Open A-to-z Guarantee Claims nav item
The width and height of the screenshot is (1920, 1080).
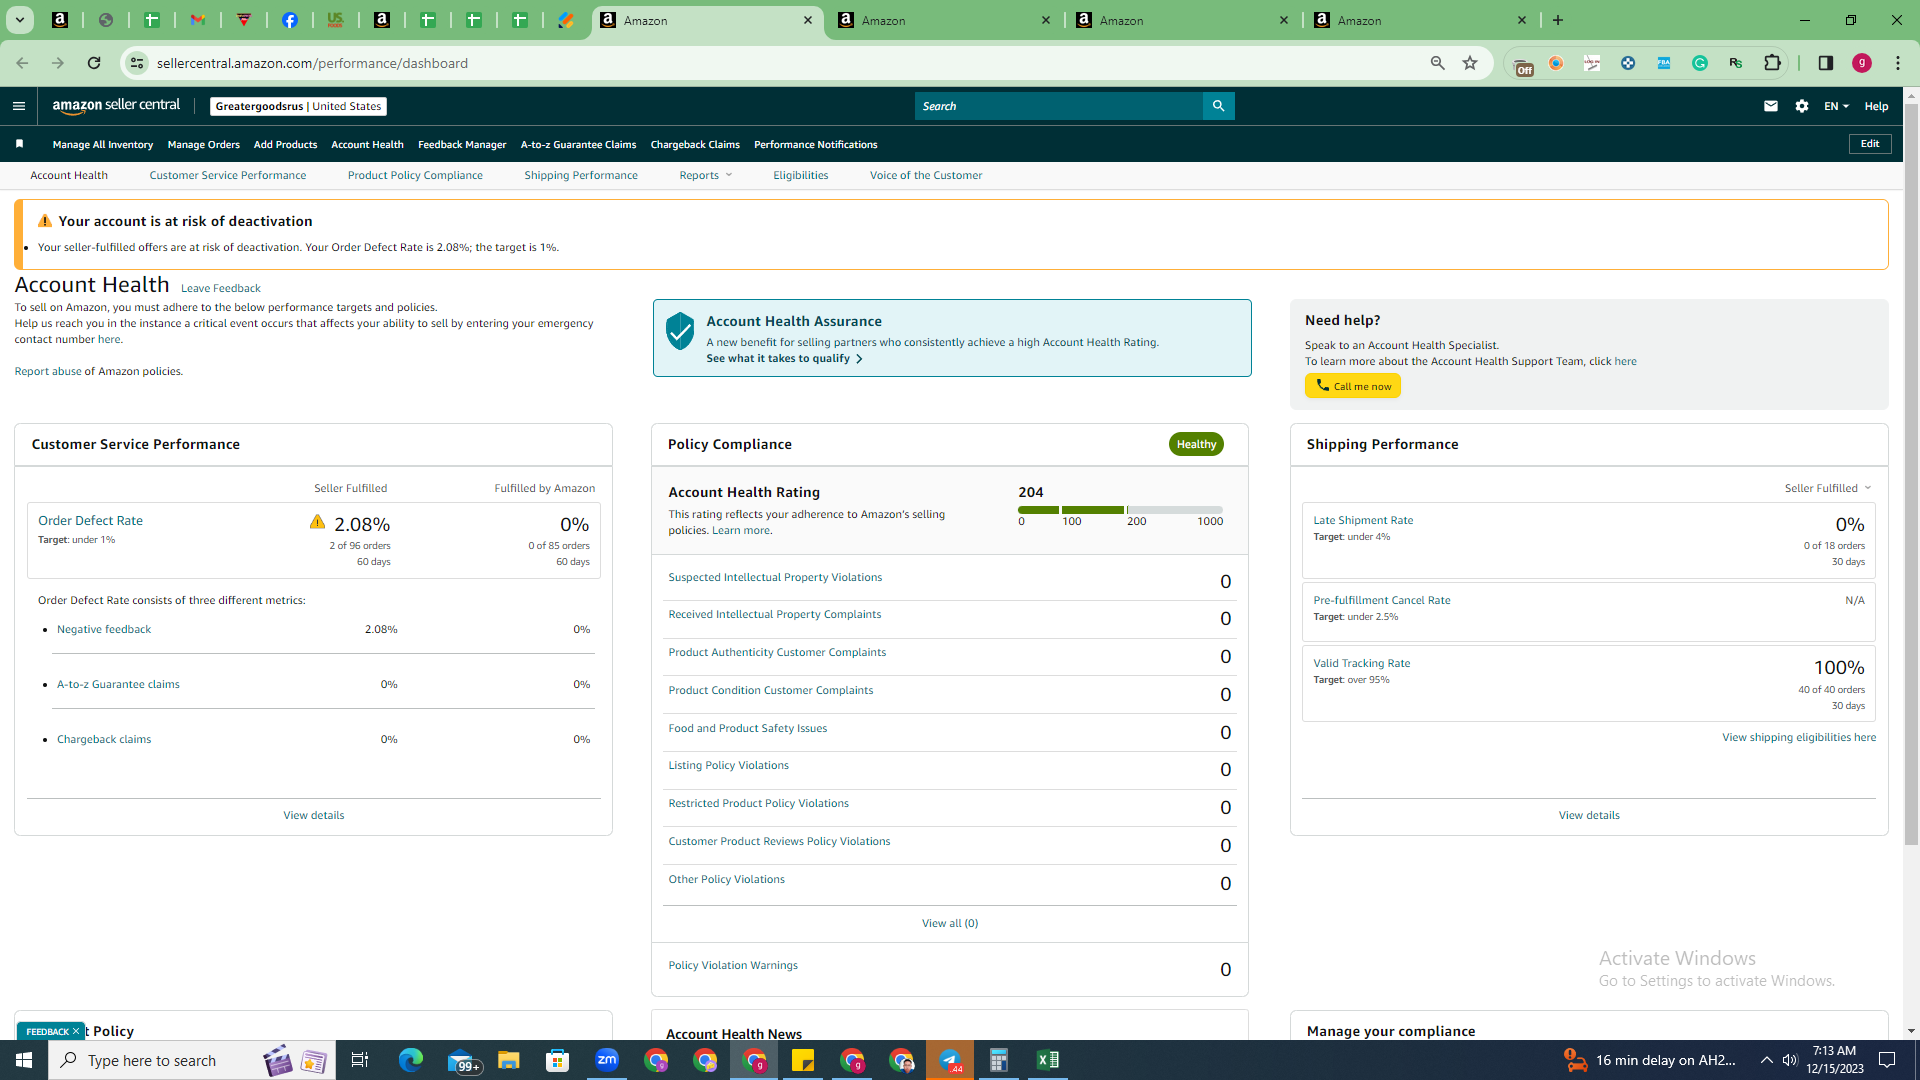578,144
